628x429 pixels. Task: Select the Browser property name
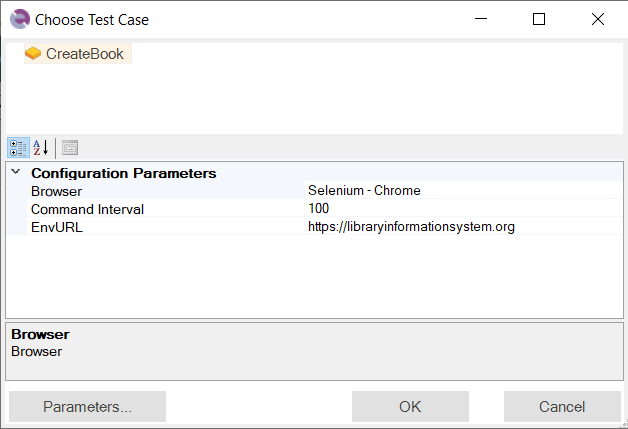click(56, 191)
